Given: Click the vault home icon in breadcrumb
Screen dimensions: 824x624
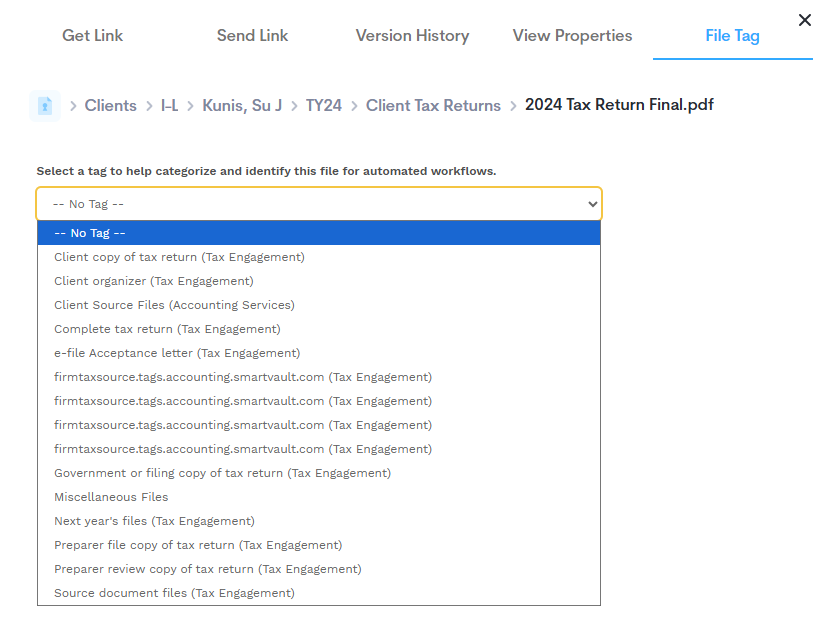Looking at the screenshot, I should (x=45, y=105).
